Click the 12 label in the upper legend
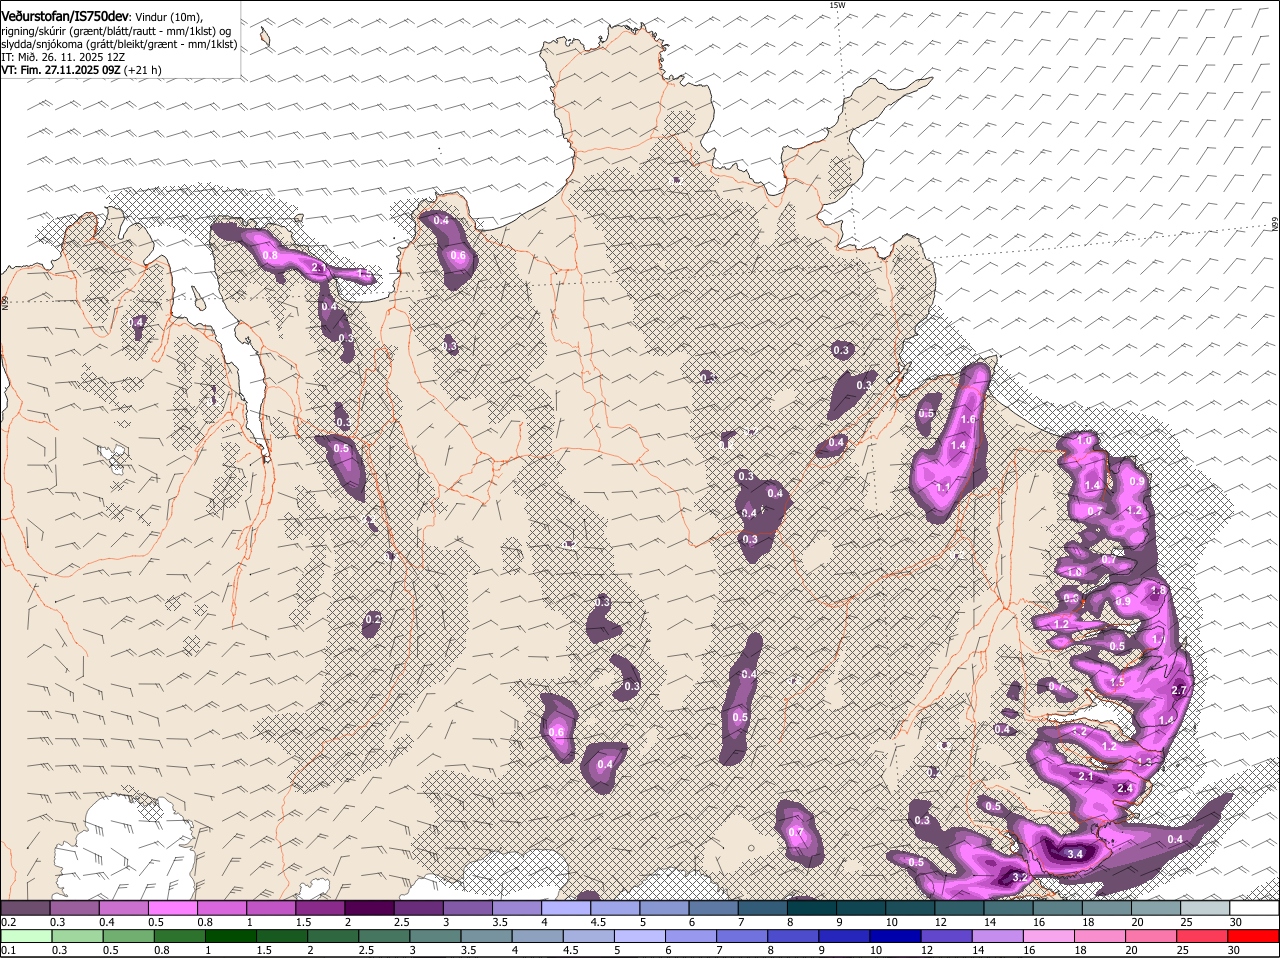The height and width of the screenshot is (958, 1280). [x=940, y=922]
